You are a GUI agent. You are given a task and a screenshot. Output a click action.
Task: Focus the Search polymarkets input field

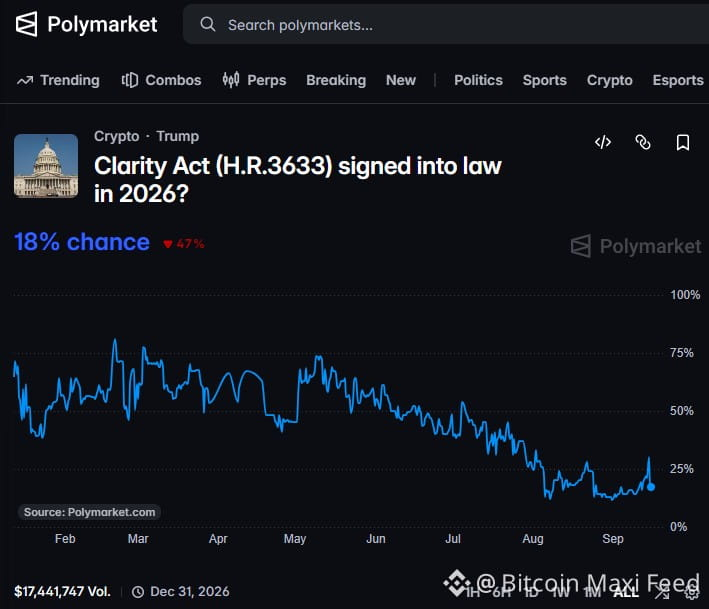click(x=445, y=24)
